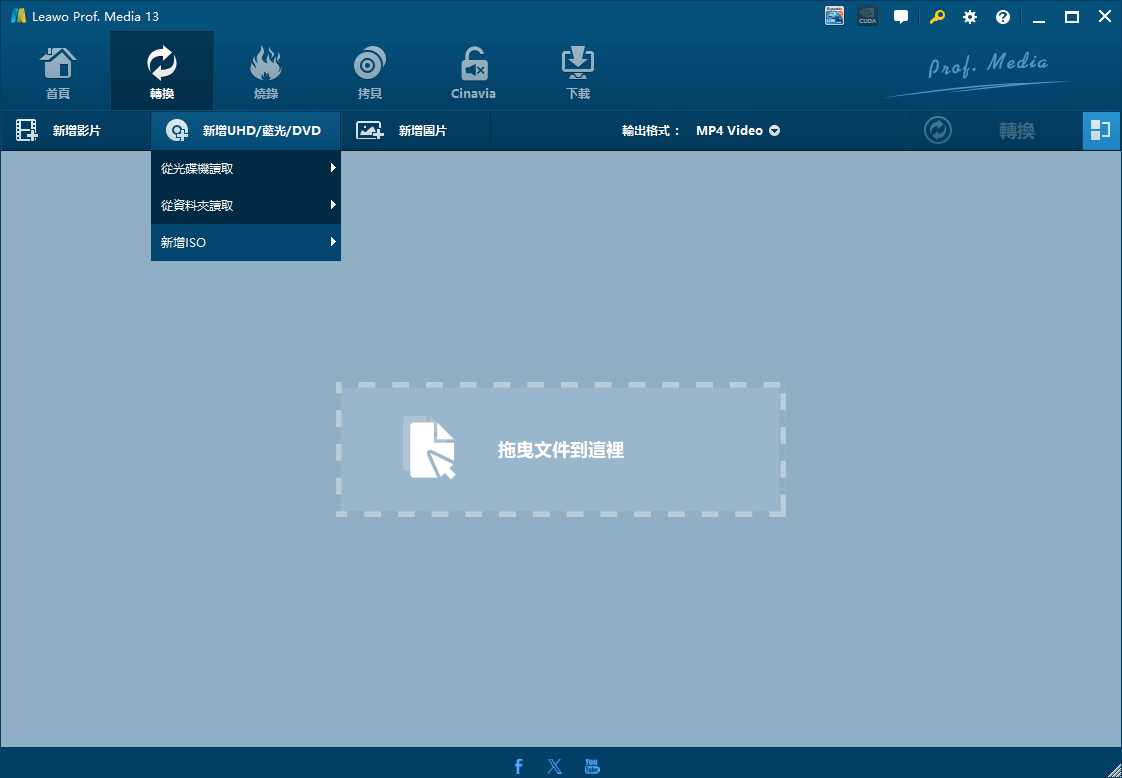Open the 首頁 home module
The width and height of the screenshot is (1122, 778).
pos(58,72)
